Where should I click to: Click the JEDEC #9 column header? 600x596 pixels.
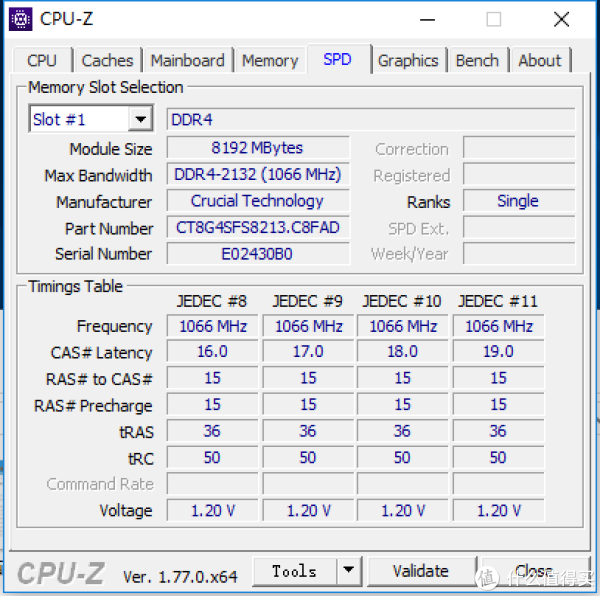click(x=308, y=301)
